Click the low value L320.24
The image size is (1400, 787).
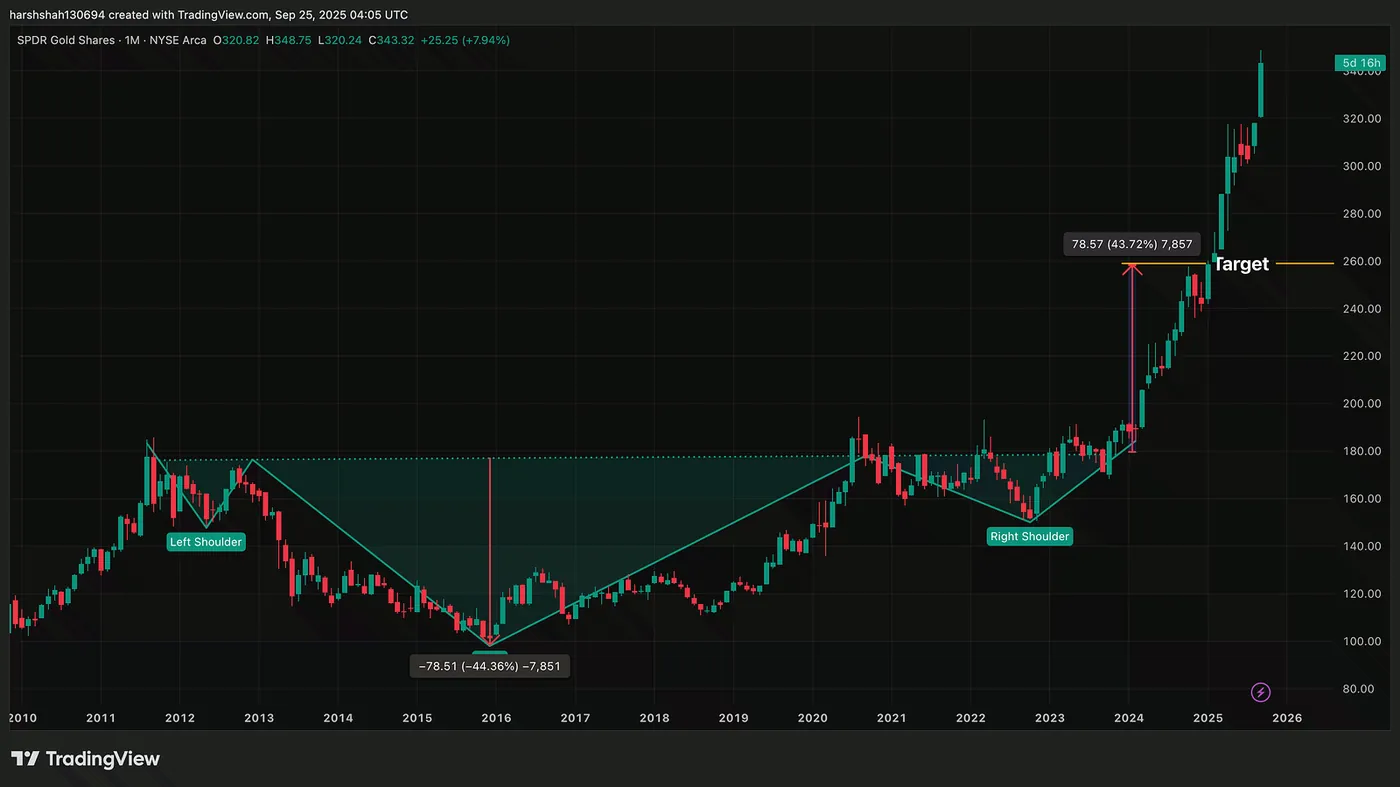pos(342,40)
